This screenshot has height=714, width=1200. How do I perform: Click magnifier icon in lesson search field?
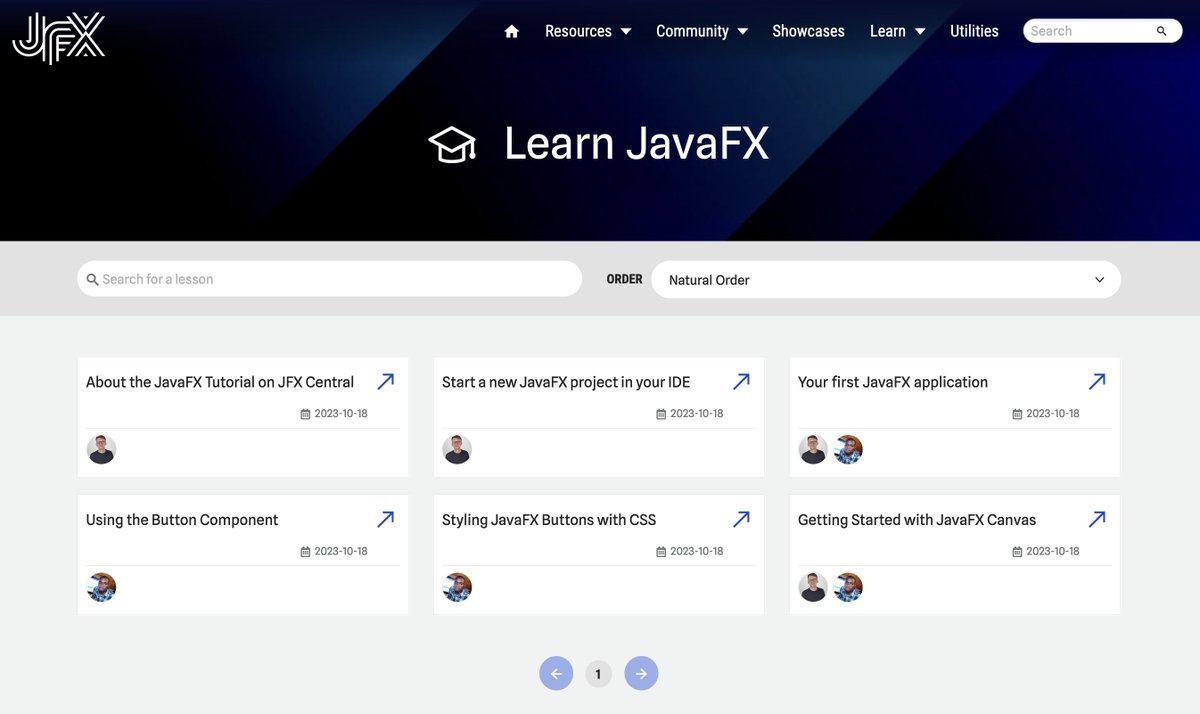click(x=92, y=280)
